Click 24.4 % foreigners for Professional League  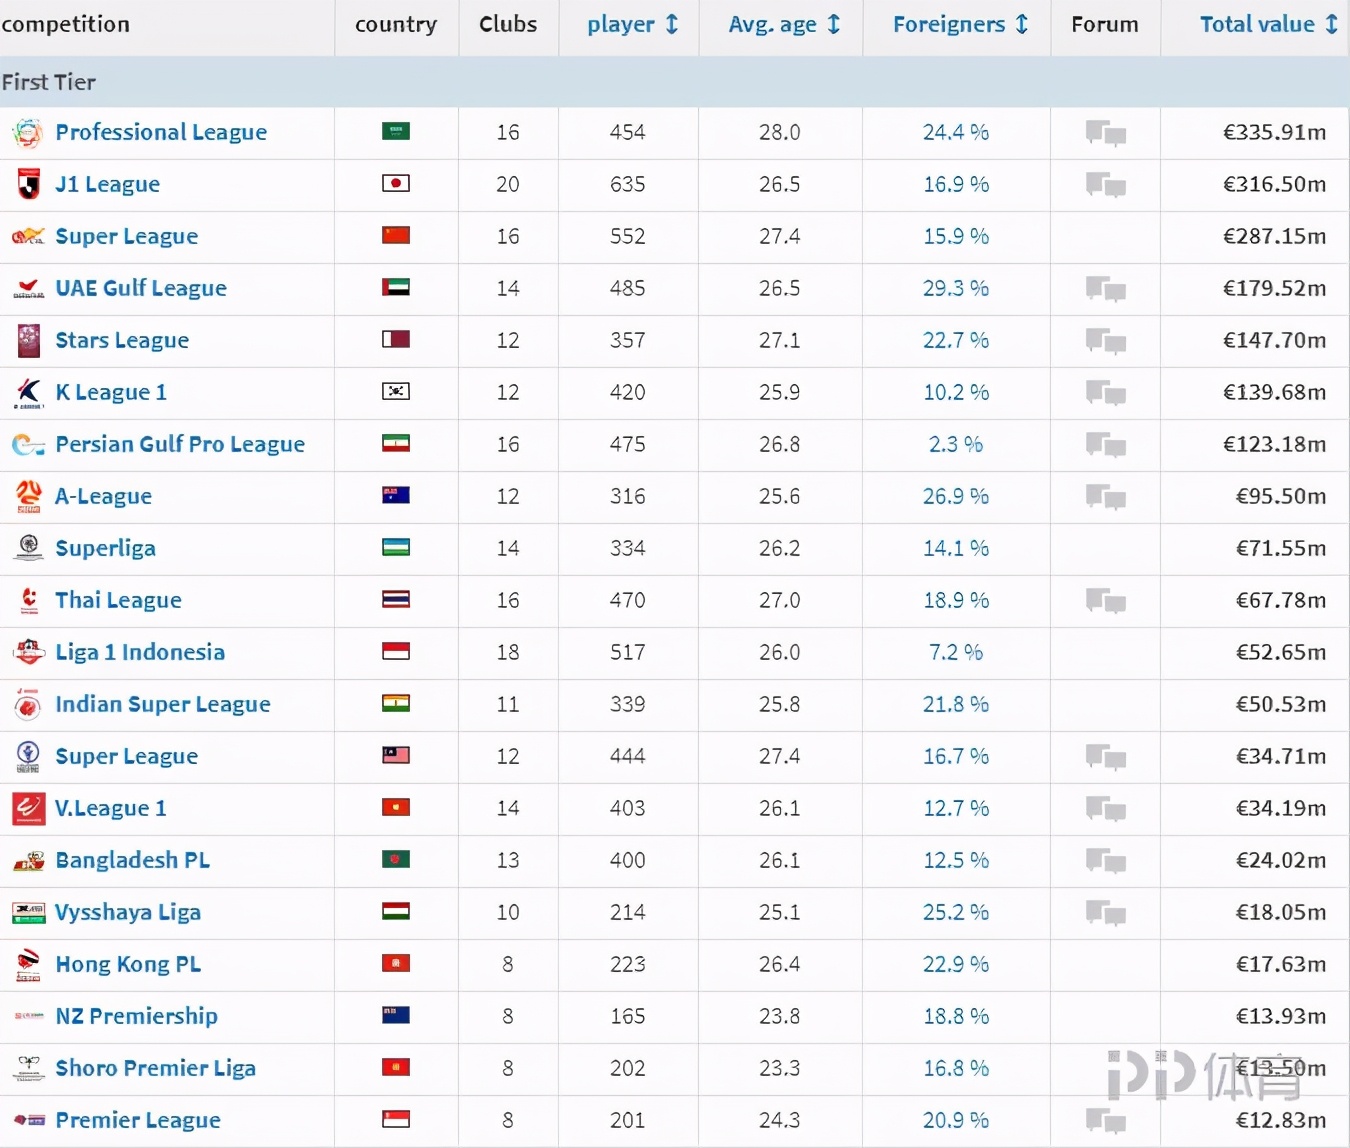point(956,132)
